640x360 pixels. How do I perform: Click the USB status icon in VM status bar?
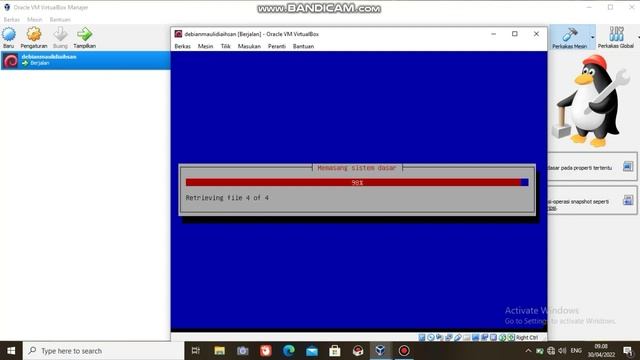458,338
